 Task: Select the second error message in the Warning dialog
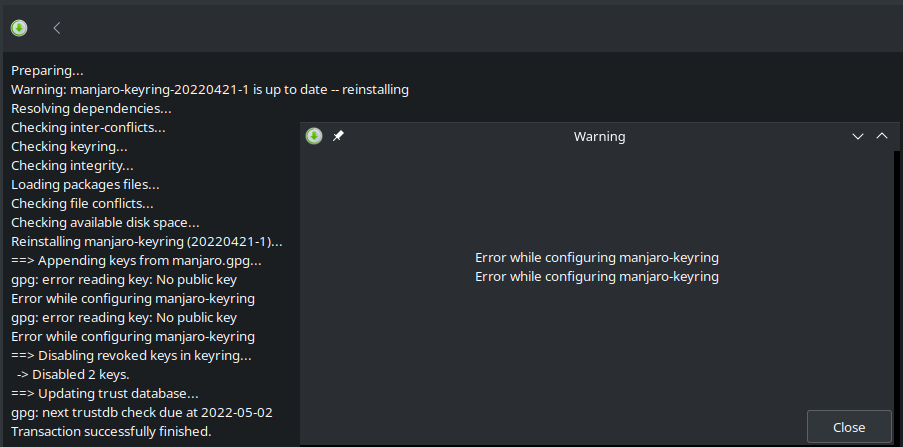597,276
